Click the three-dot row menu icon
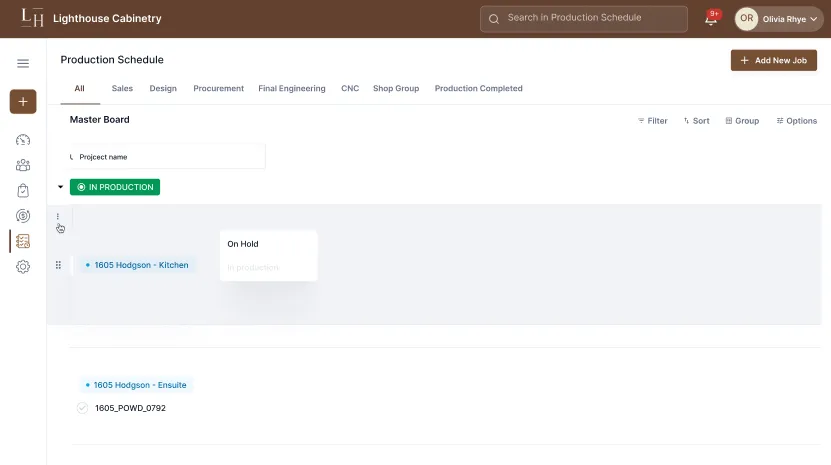The width and height of the screenshot is (831, 465). [x=58, y=217]
